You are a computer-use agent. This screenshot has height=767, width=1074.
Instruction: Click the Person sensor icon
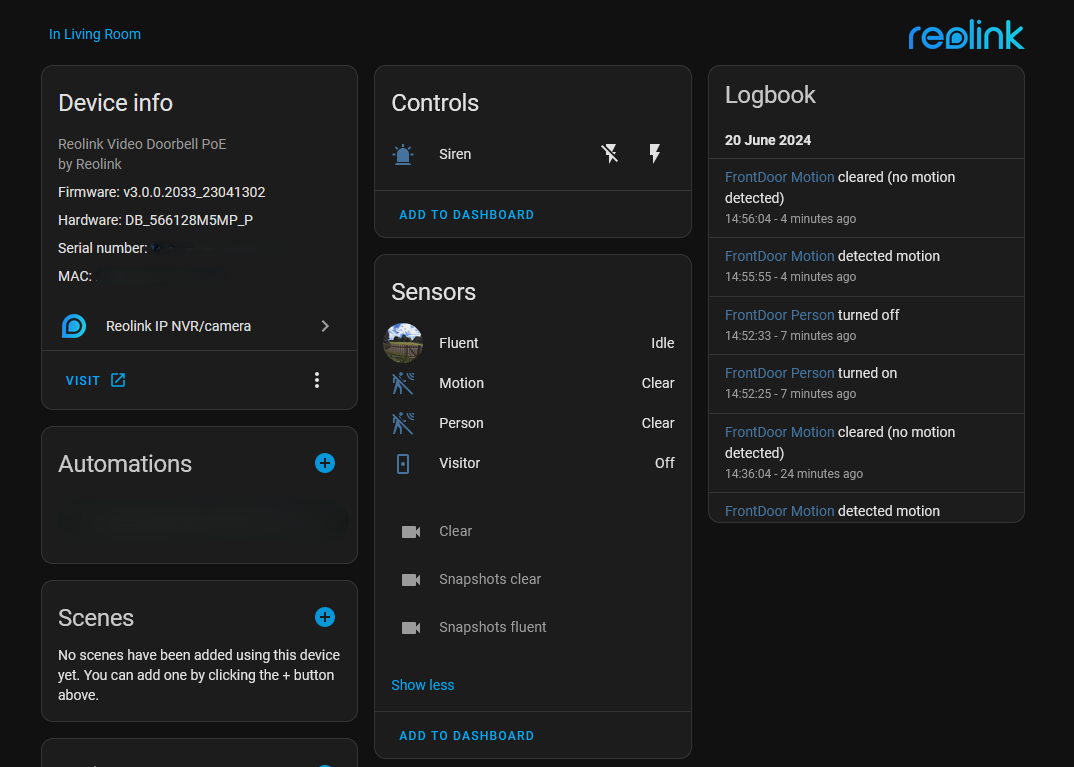[403, 422]
